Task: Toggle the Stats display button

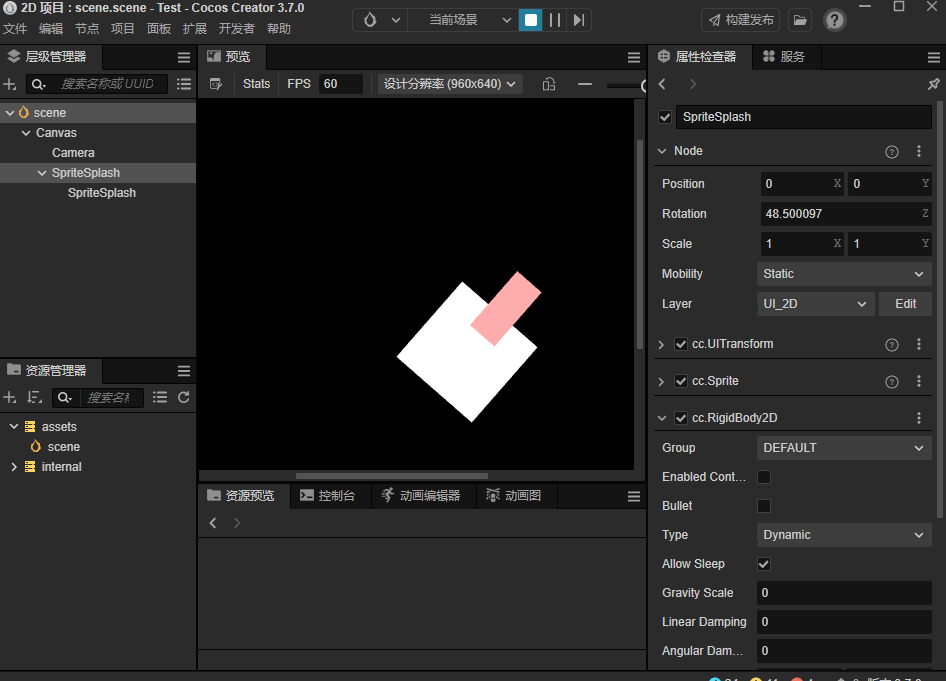Action: [x=256, y=84]
